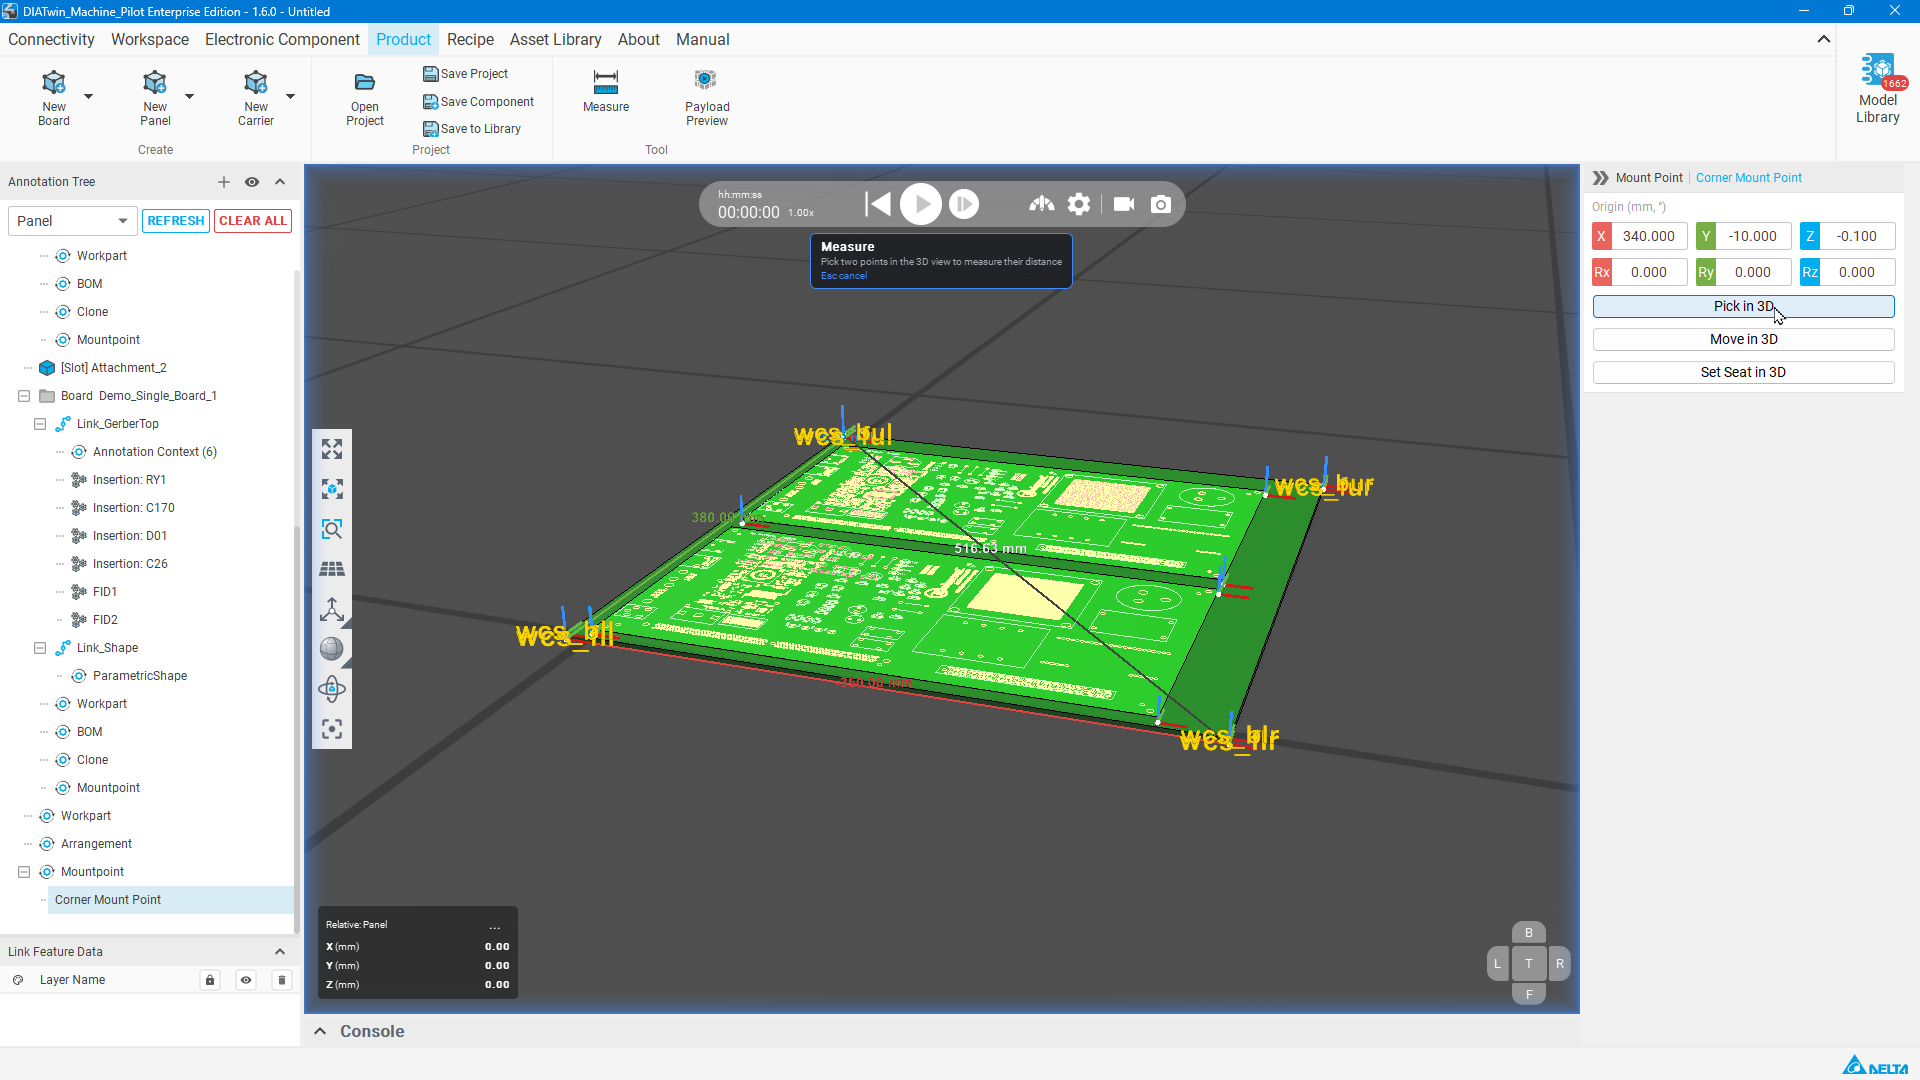Open New Board dropdown arrow
Image resolution: width=1920 pixels, height=1080 pixels.
tap(88, 97)
